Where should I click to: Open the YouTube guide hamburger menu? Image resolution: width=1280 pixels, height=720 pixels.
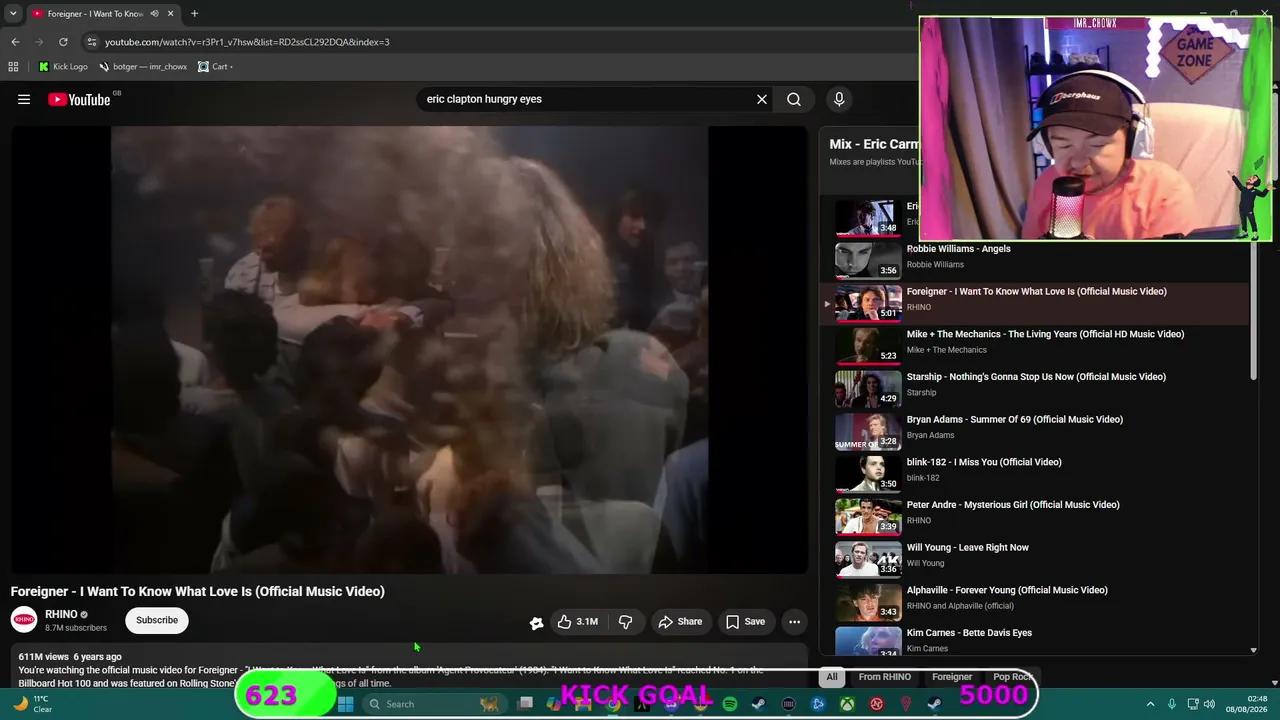pyautogui.click(x=24, y=99)
